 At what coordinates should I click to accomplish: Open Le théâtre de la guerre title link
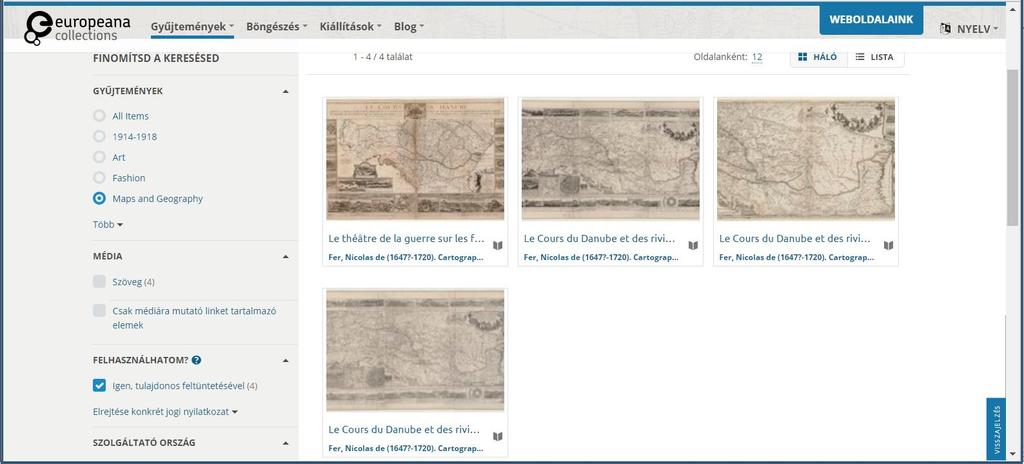pos(406,239)
